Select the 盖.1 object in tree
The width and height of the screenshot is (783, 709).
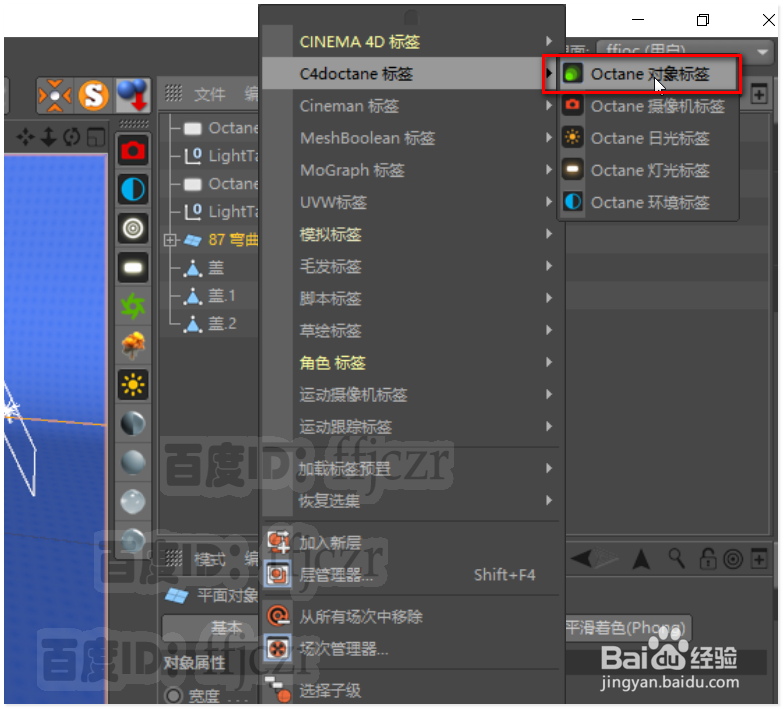[x=221, y=296]
